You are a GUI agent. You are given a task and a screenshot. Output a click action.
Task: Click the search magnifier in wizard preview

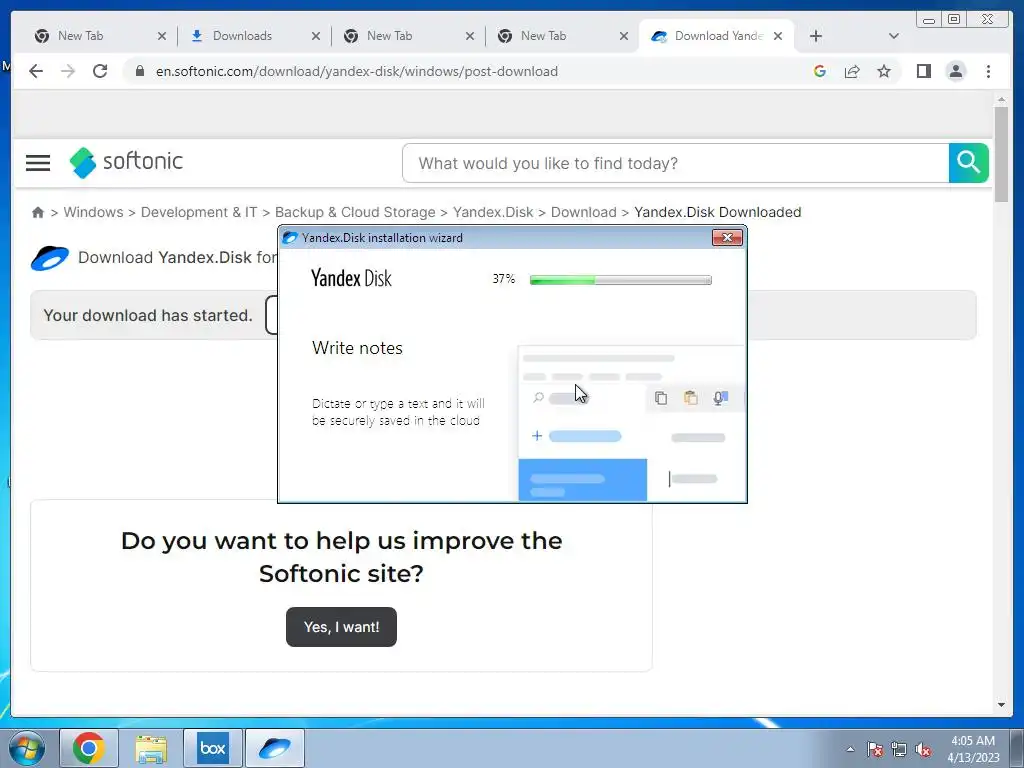click(538, 397)
